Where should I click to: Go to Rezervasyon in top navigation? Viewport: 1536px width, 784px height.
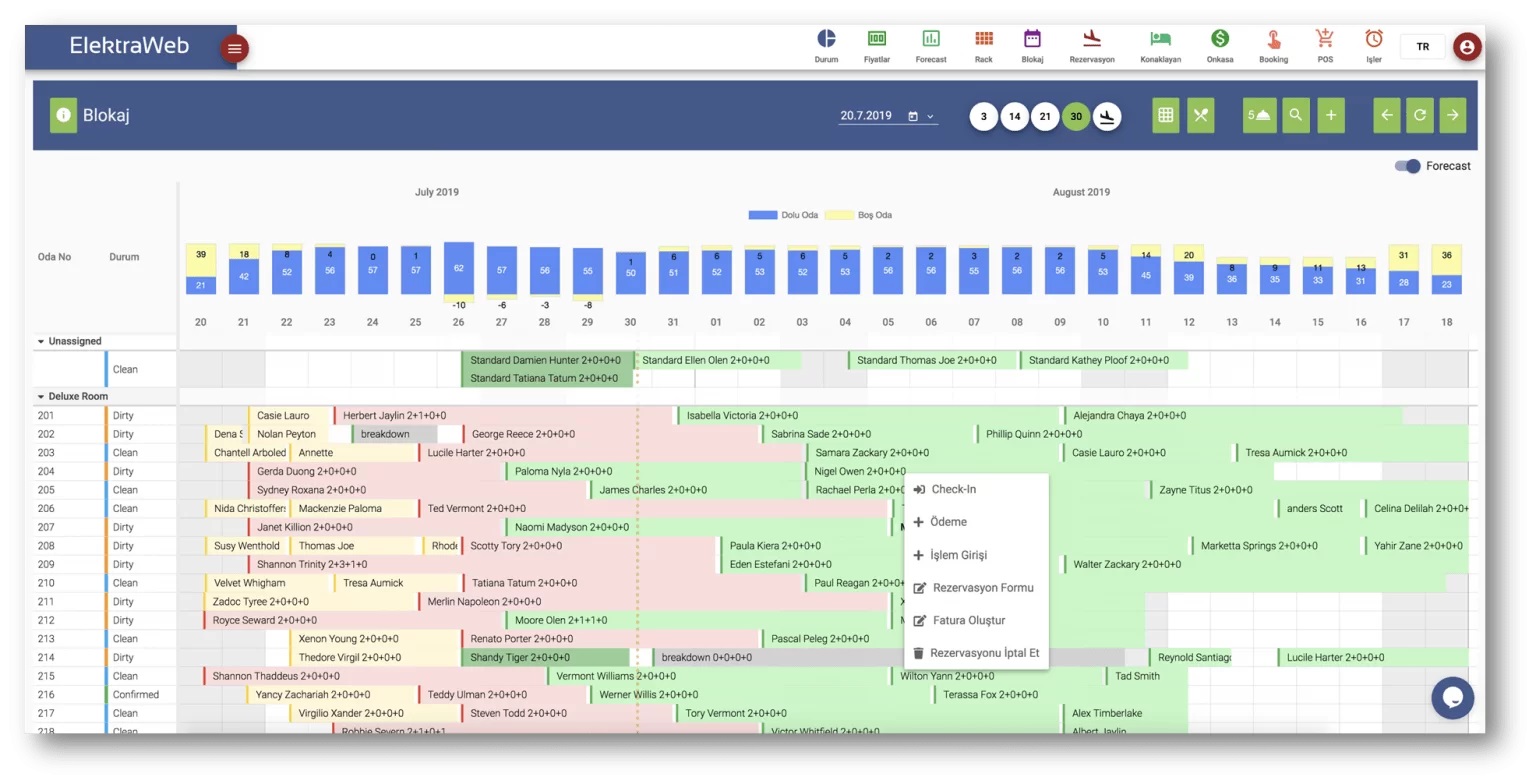(x=1091, y=40)
